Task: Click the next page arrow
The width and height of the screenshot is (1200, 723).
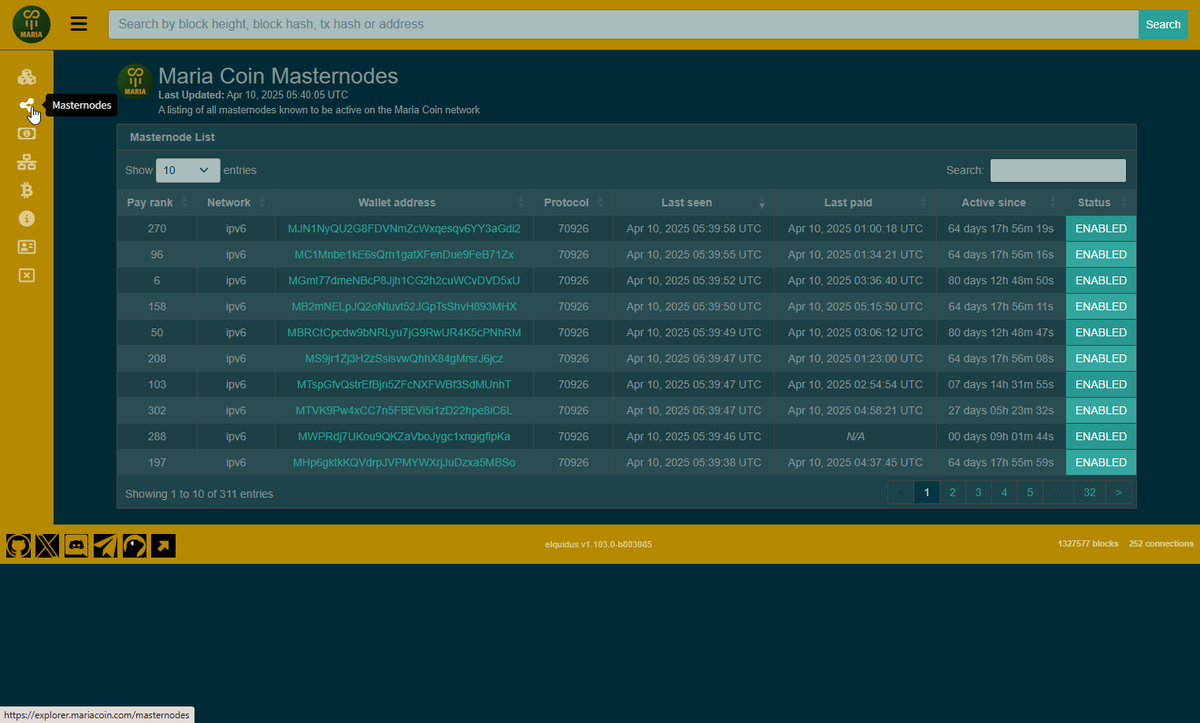Action: (1118, 492)
